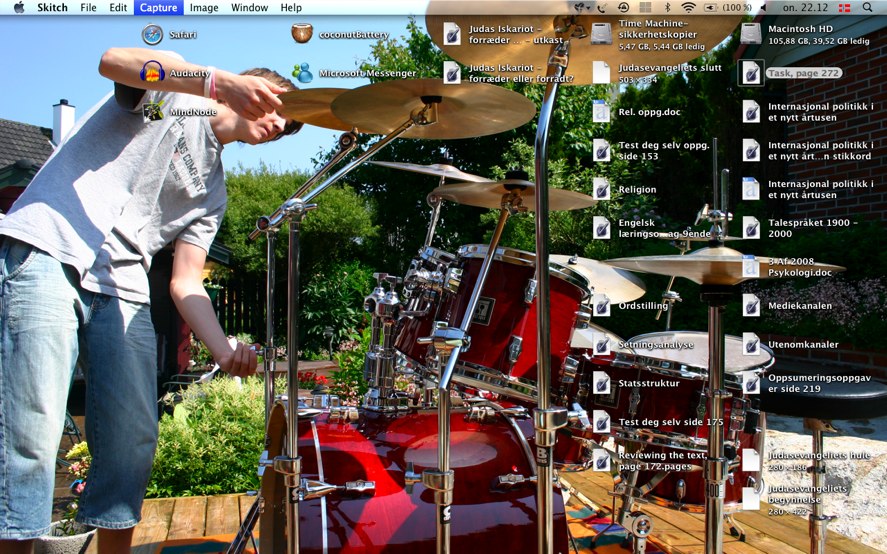
Task: Open Spotlight search magnifier
Action: click(x=867, y=7)
